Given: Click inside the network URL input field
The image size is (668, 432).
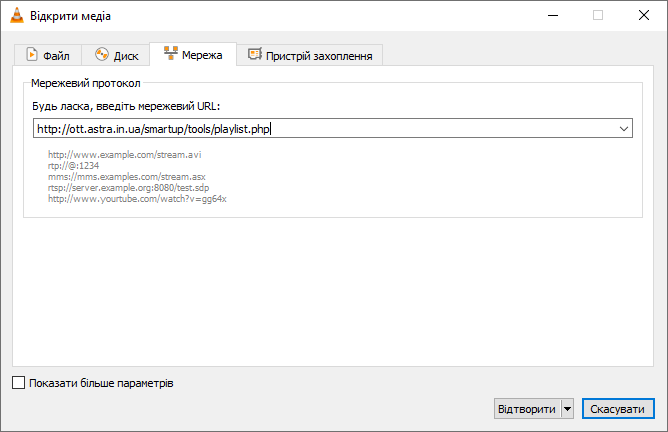Looking at the screenshot, I should click(325, 129).
